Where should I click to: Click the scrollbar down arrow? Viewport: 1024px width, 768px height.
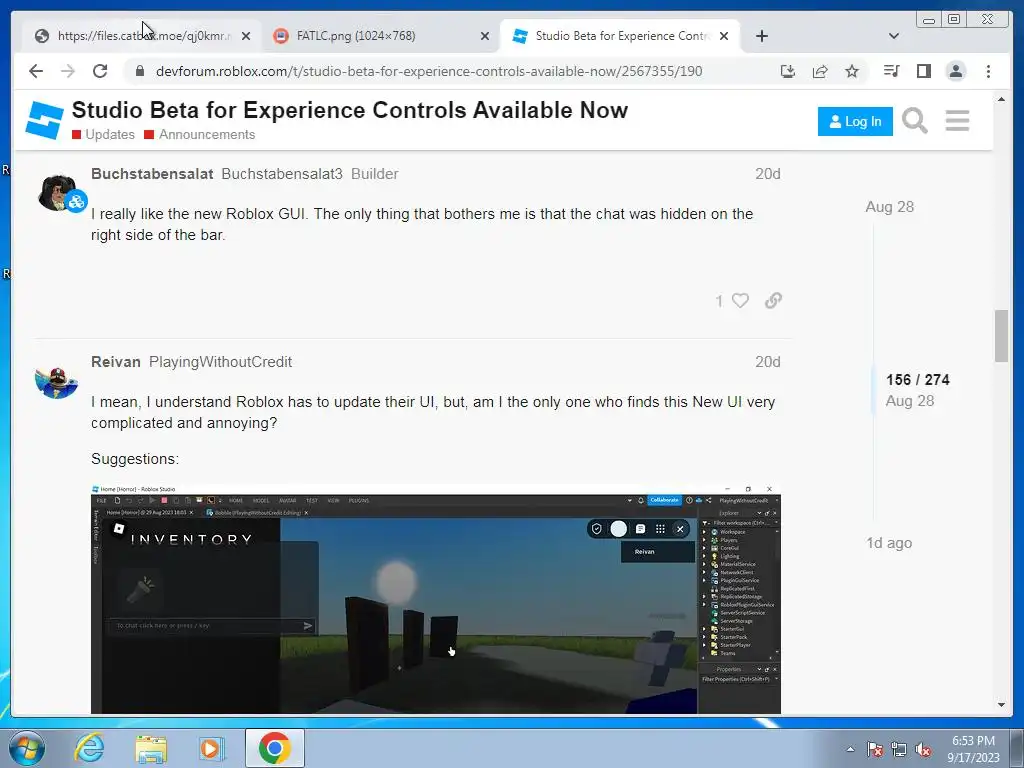(1001, 705)
